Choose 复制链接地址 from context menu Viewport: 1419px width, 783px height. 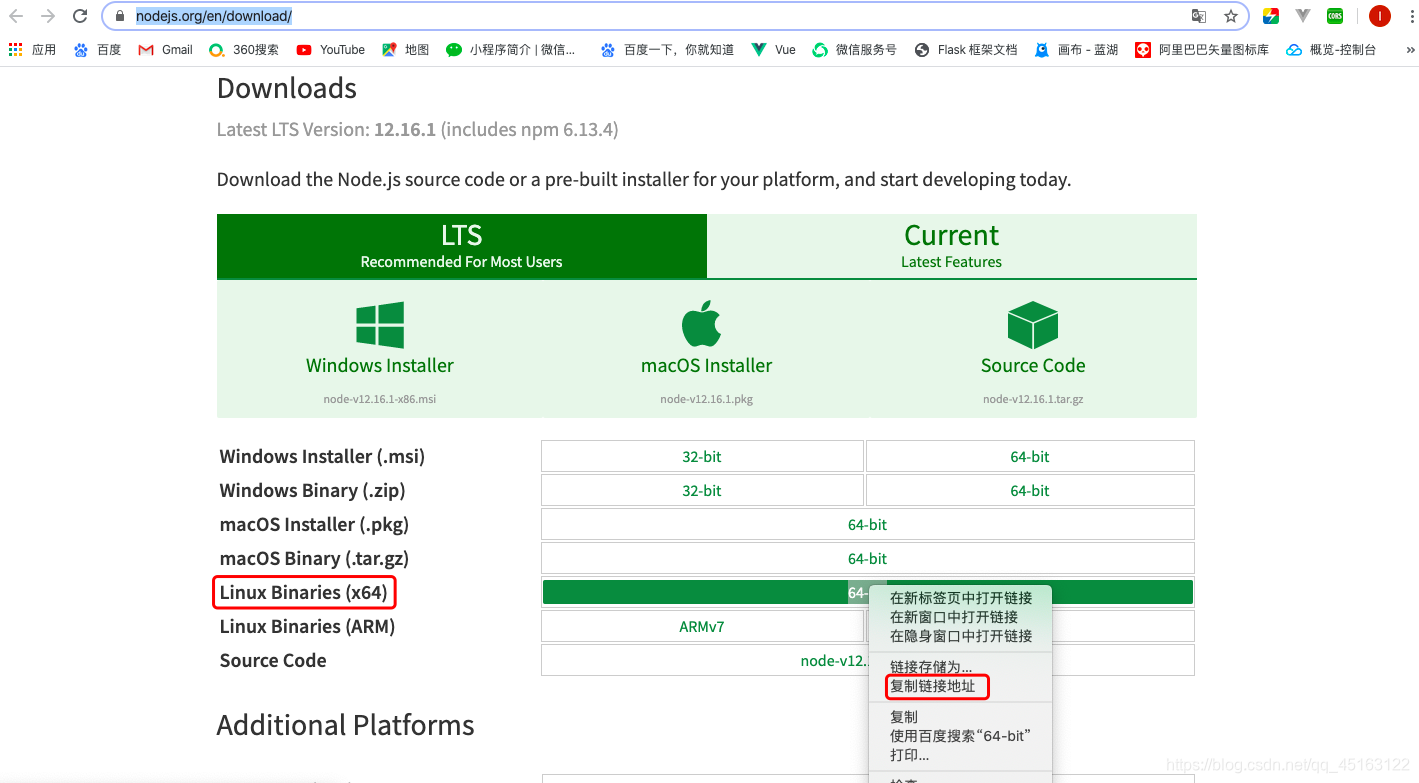pos(960,686)
